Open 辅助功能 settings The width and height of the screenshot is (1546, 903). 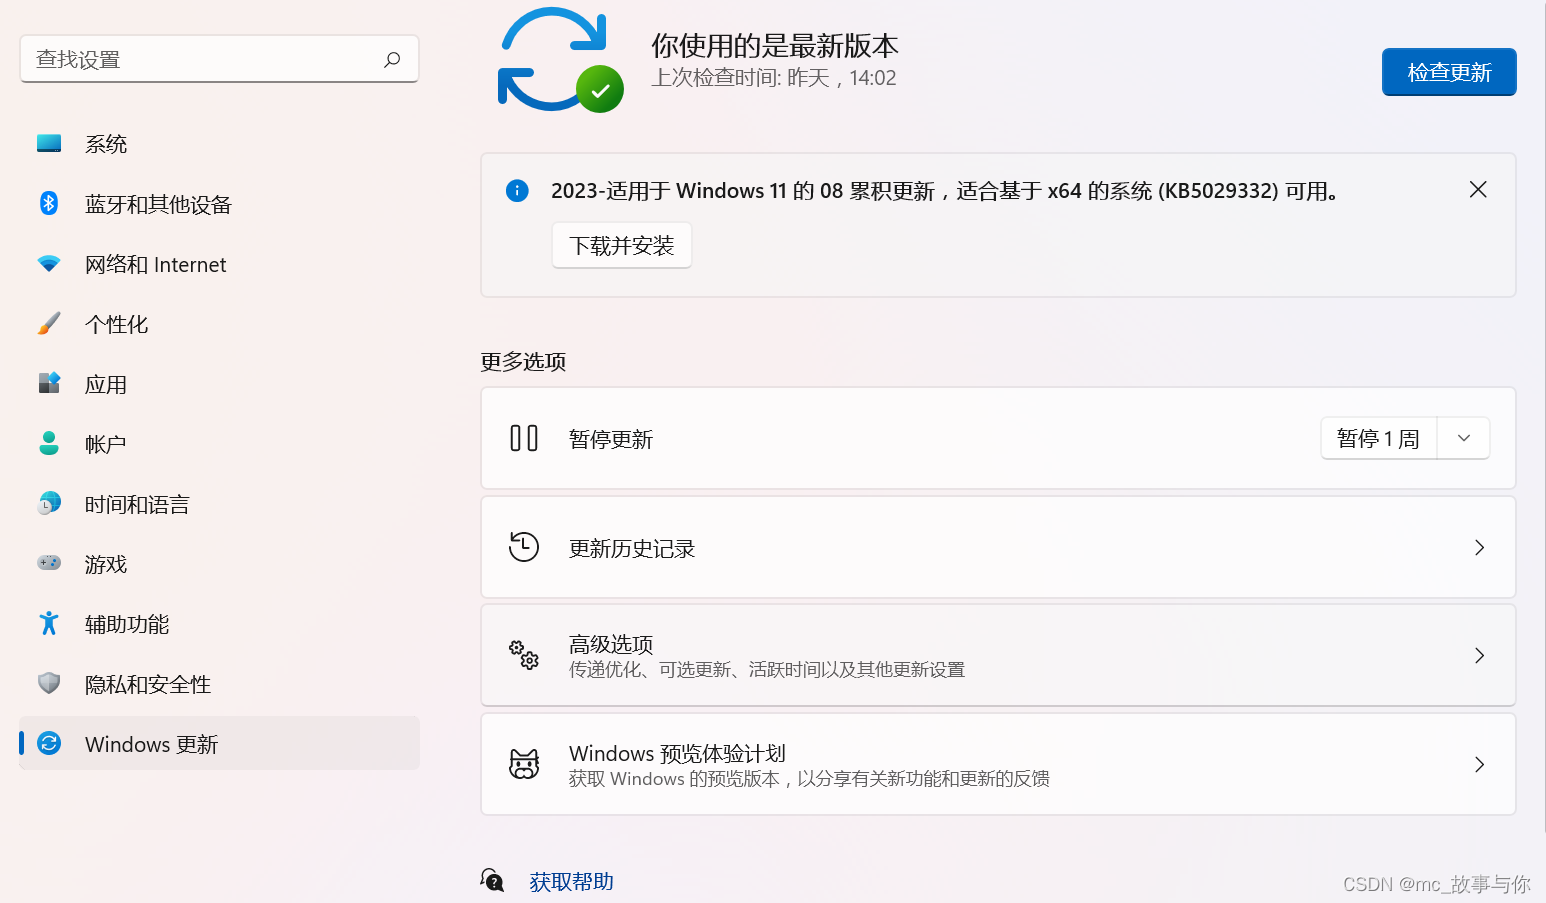coord(219,623)
